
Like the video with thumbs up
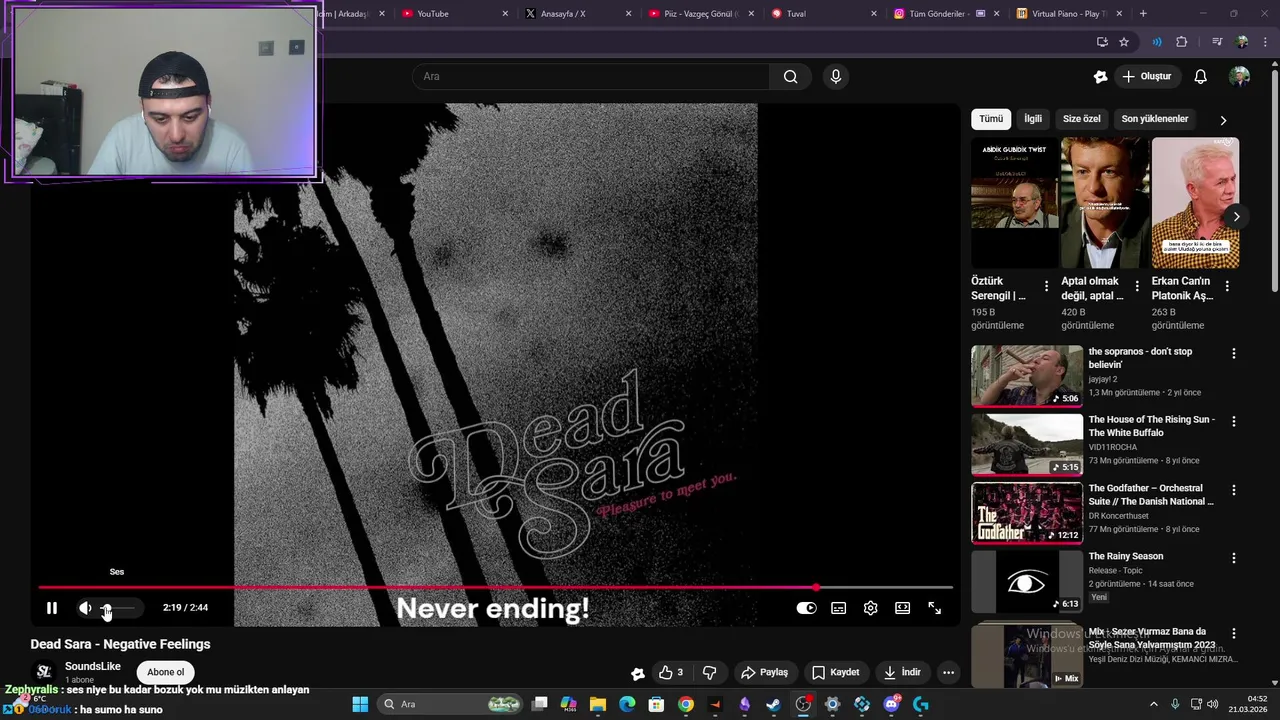click(671, 672)
